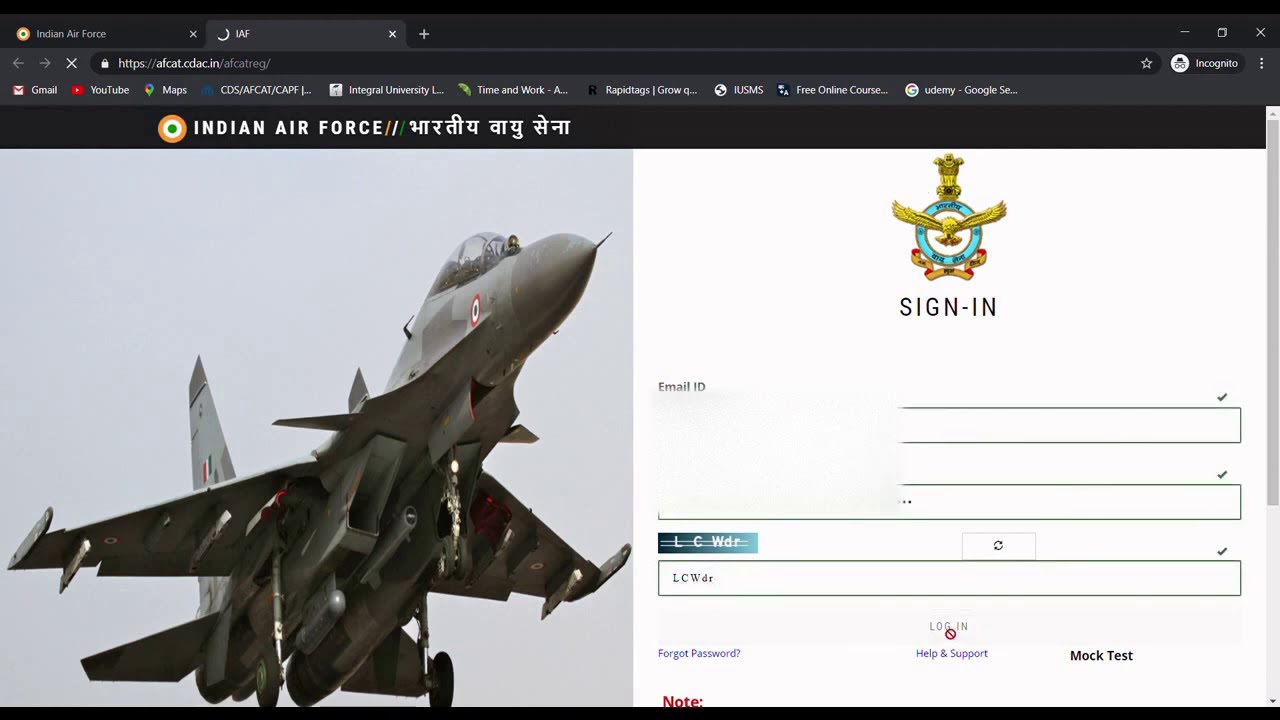This screenshot has height=720, width=1280.
Task: Click the scrollbar up arrow
Action: 1272,112
